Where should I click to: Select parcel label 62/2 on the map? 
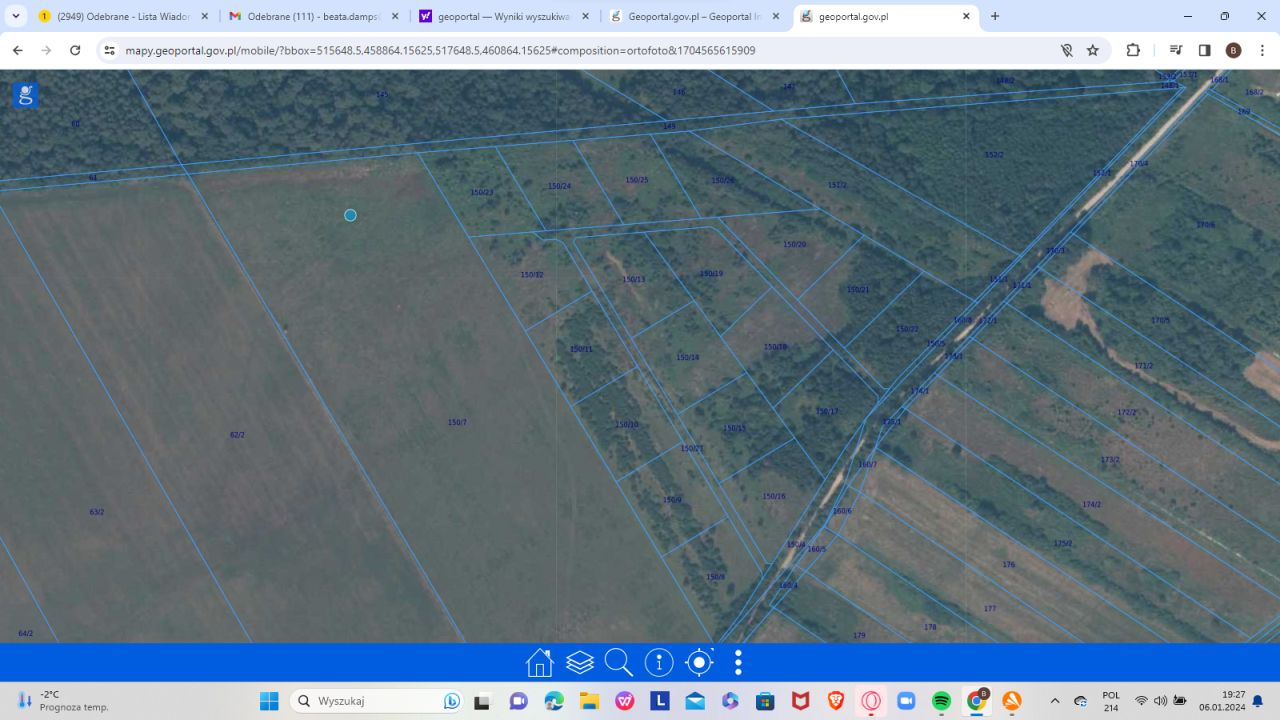pos(237,435)
